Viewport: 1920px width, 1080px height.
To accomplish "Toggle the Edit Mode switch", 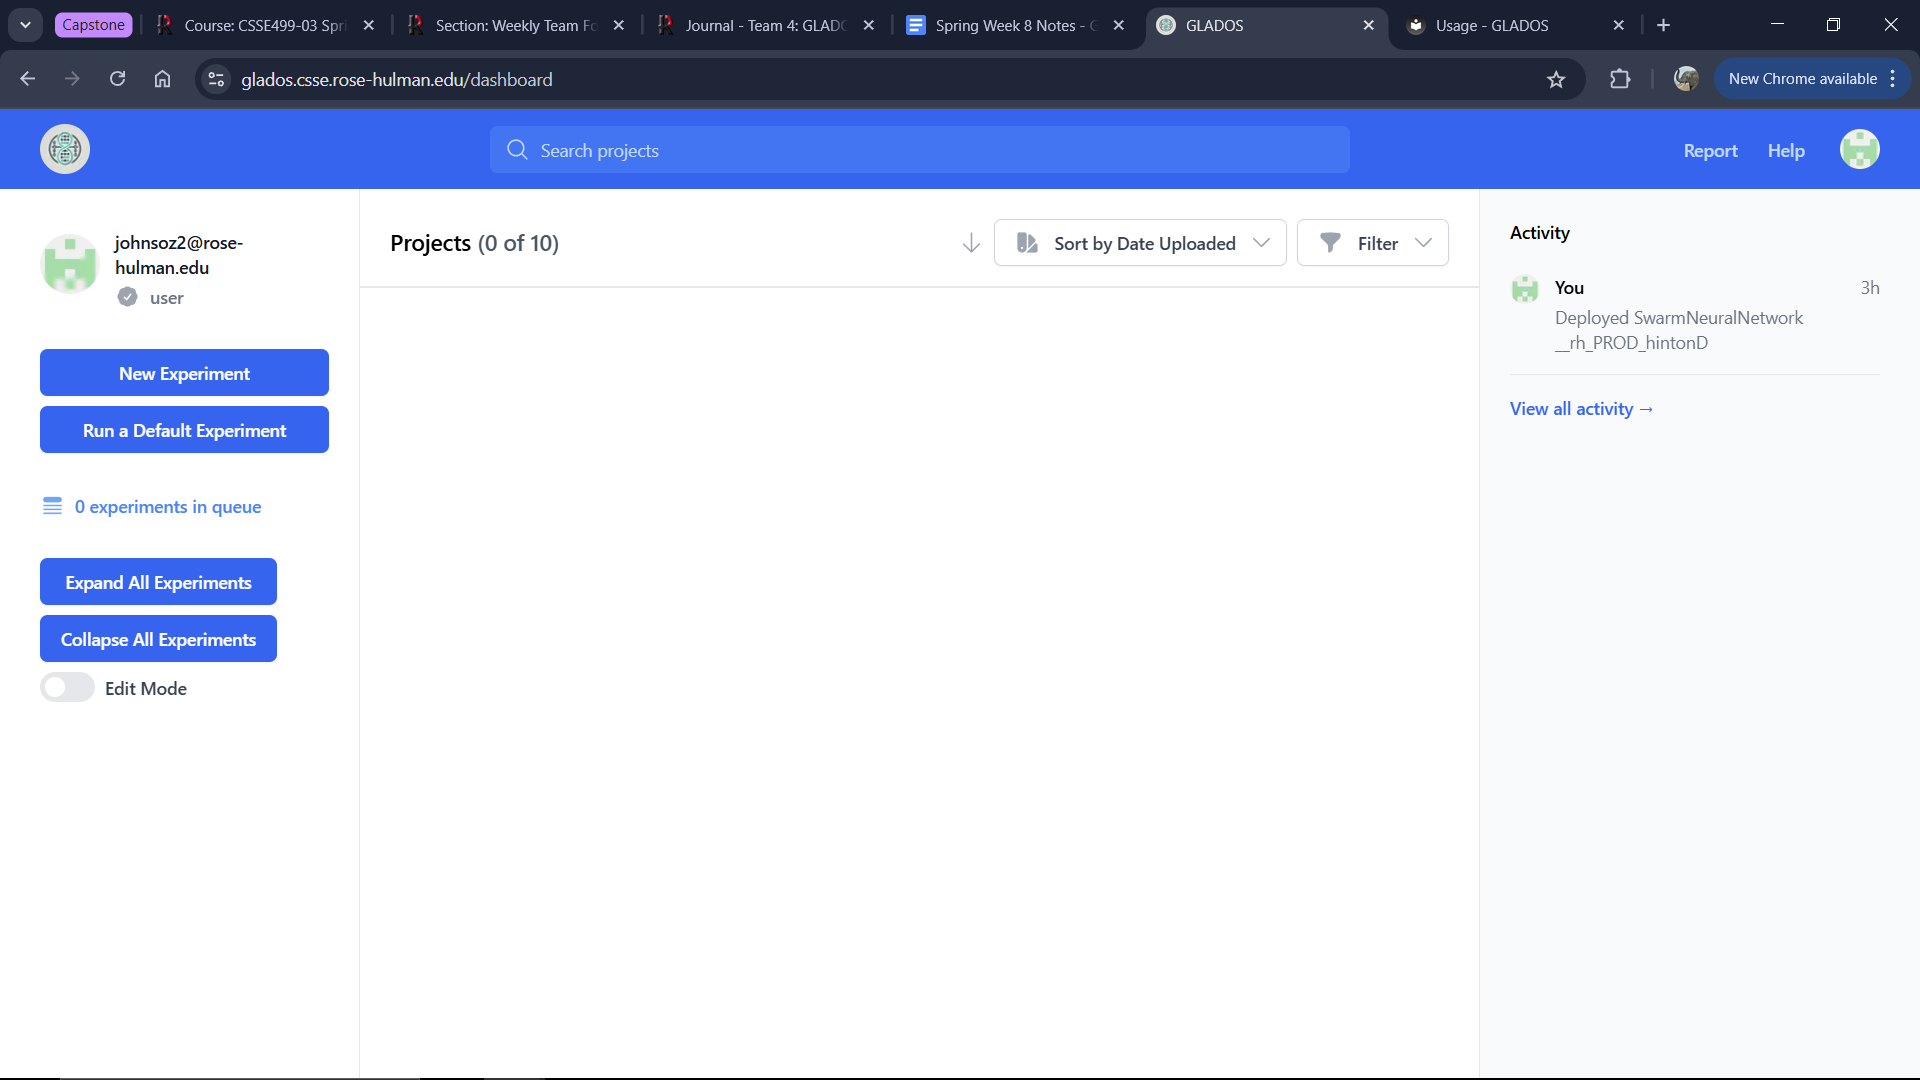I will 67,688.
